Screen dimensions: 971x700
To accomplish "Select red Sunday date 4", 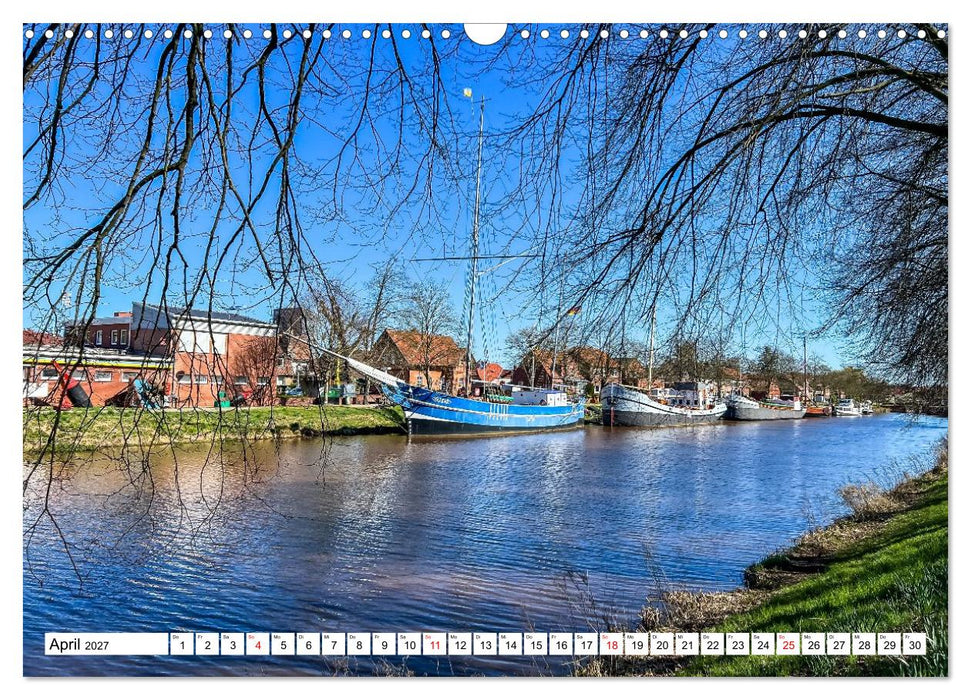I will pos(258,644).
